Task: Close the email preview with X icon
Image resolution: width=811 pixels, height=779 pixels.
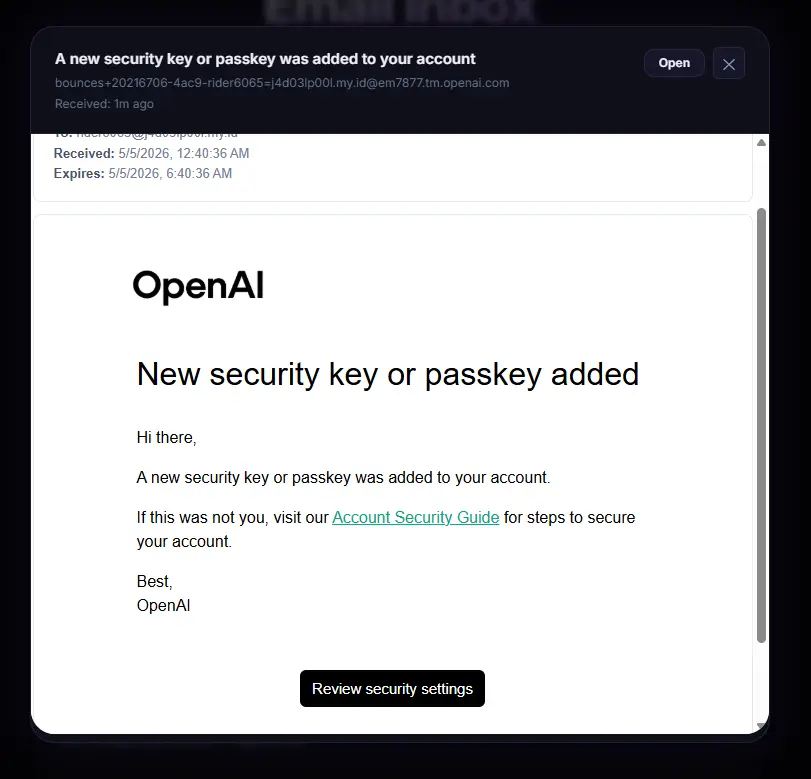Action: [x=729, y=64]
